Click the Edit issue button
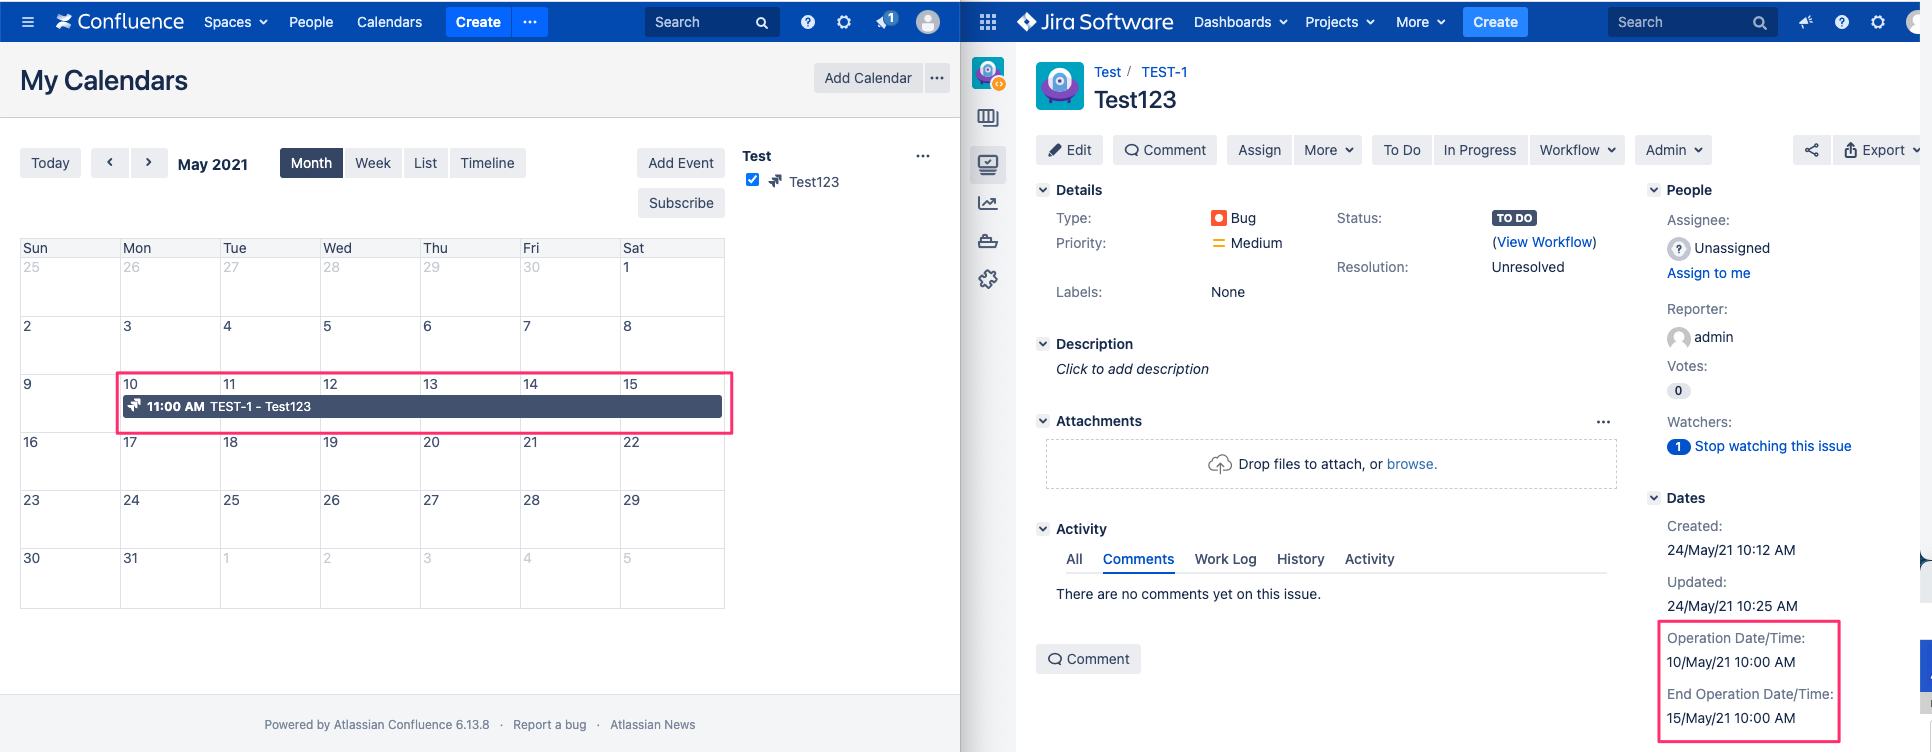The width and height of the screenshot is (1932, 752). [x=1069, y=150]
